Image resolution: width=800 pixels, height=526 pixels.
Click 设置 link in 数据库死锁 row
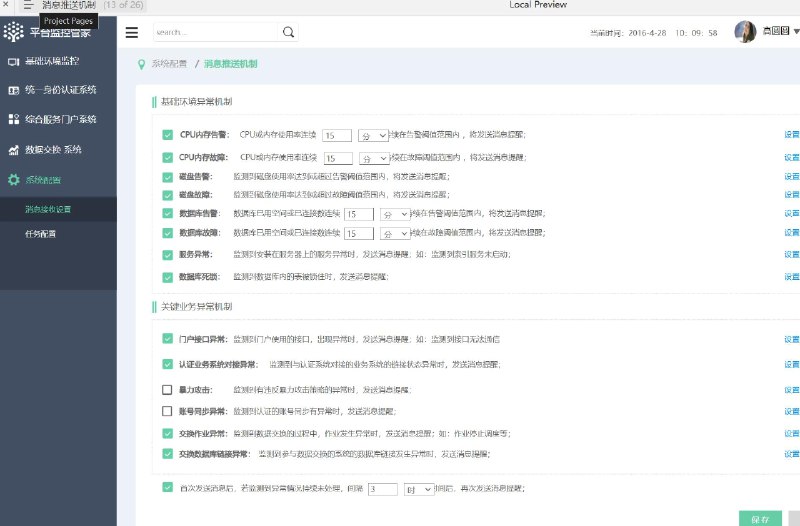click(x=792, y=277)
